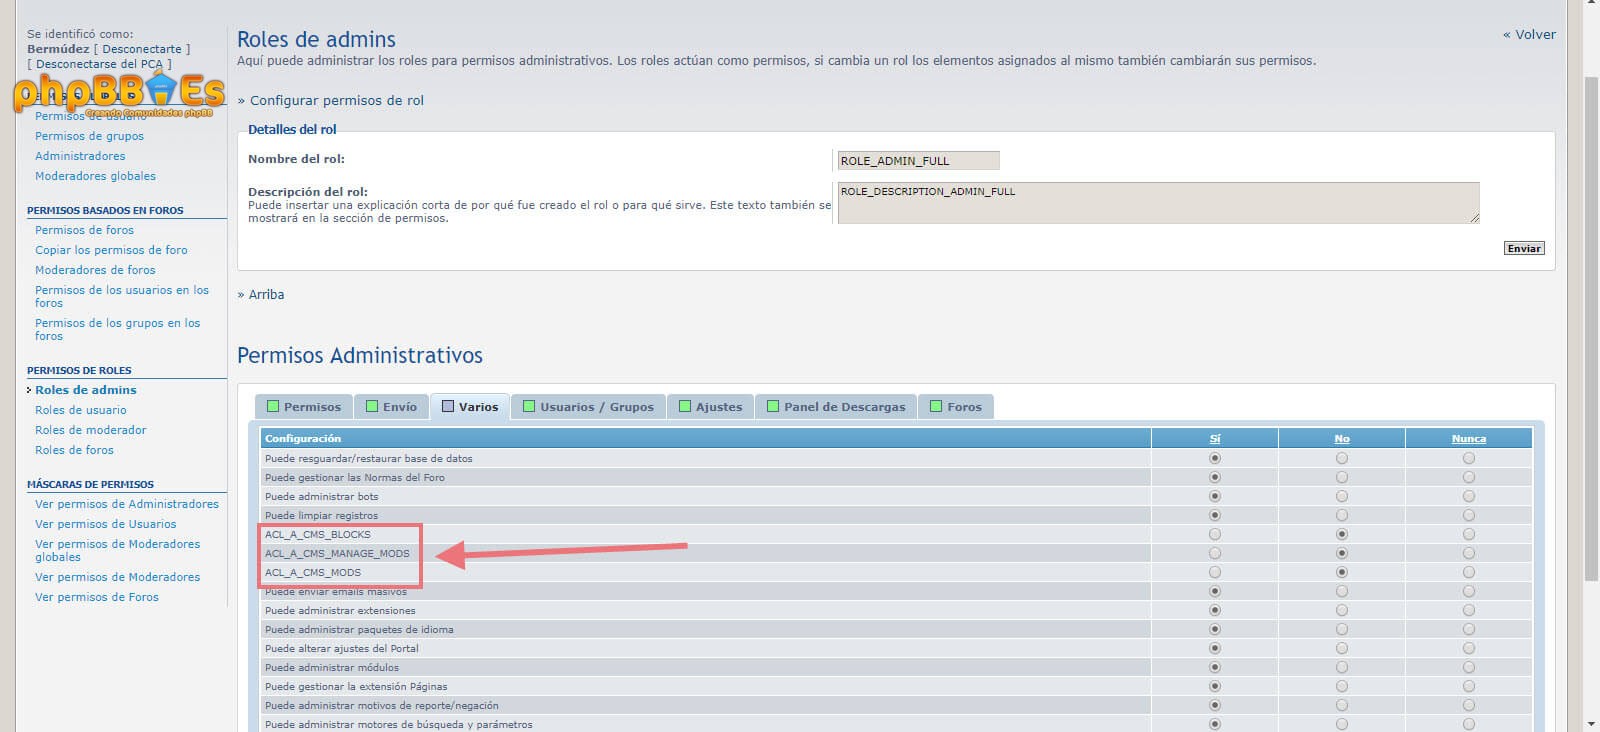The height and width of the screenshot is (732, 1600).
Task: Click the green indicator on Foros tab
Action: (936, 406)
